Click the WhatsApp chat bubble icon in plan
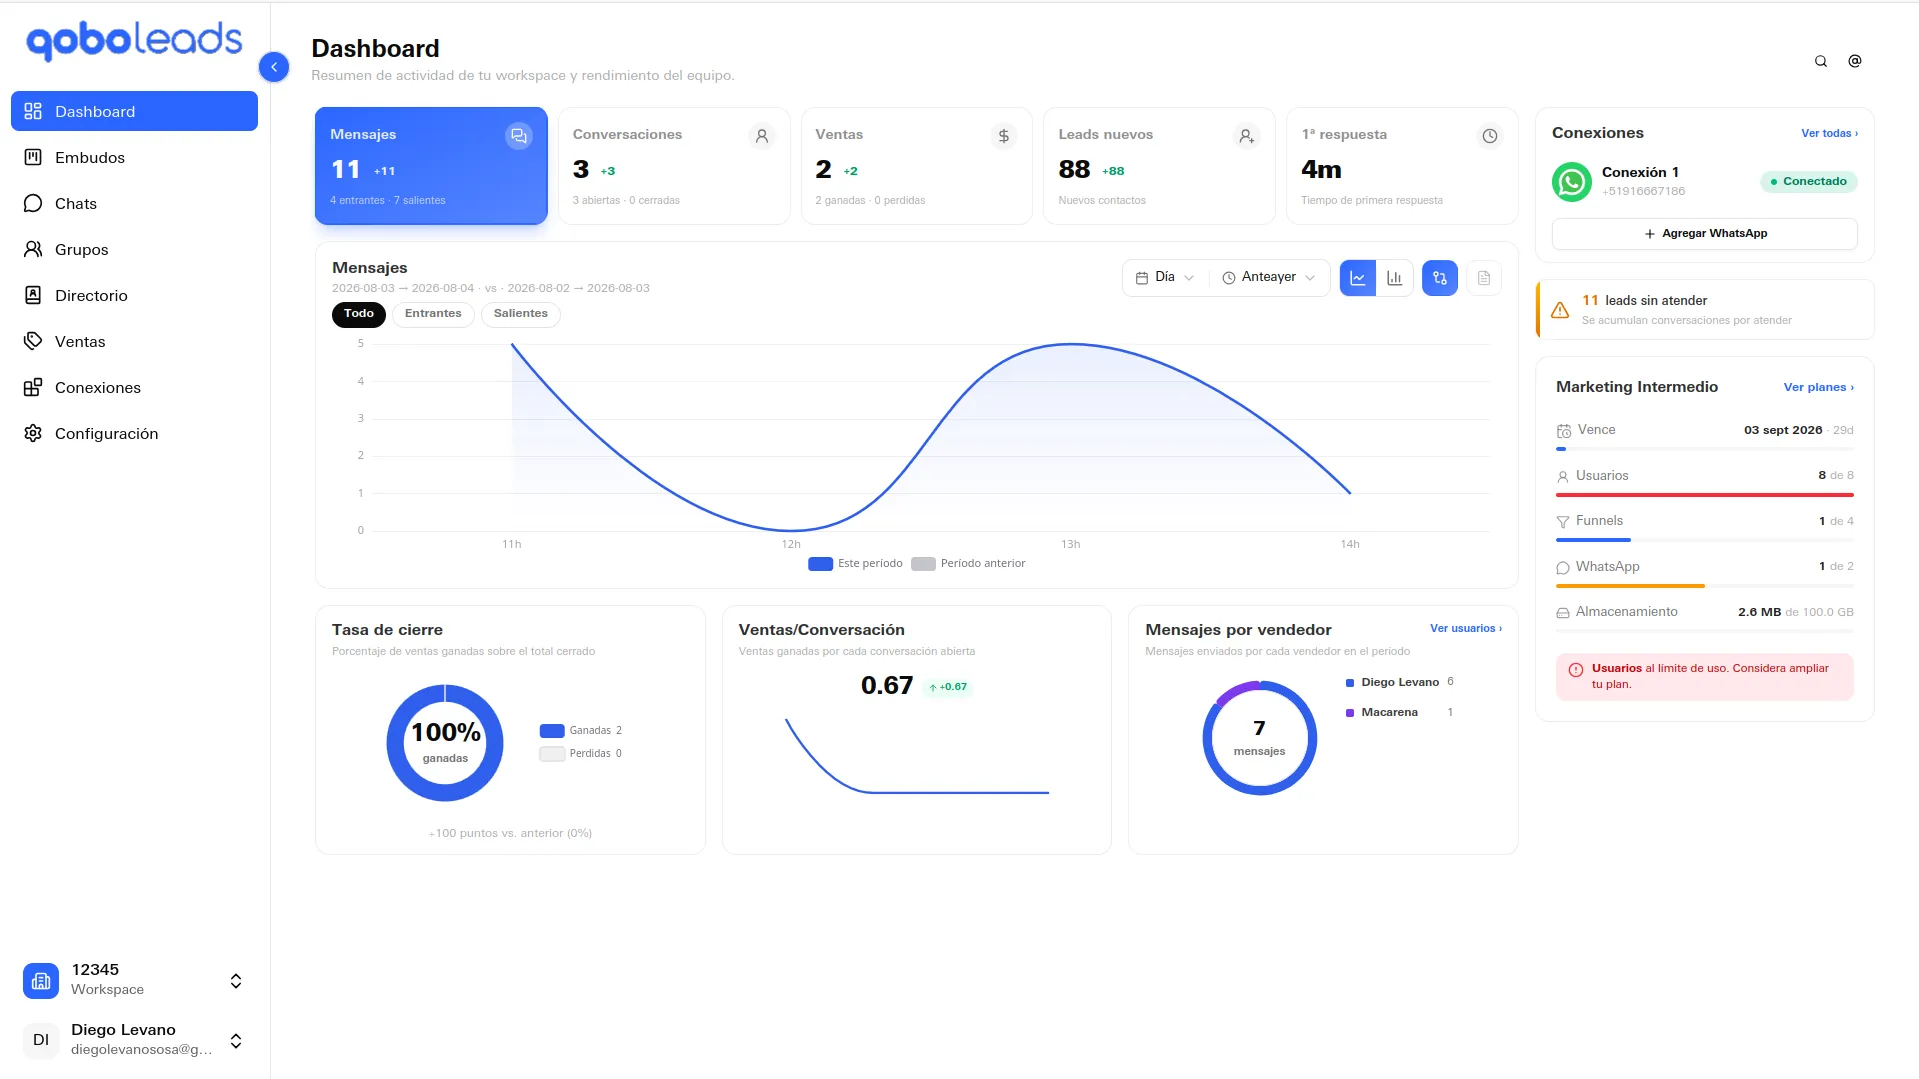The width and height of the screenshot is (1919, 1079). click(1563, 568)
